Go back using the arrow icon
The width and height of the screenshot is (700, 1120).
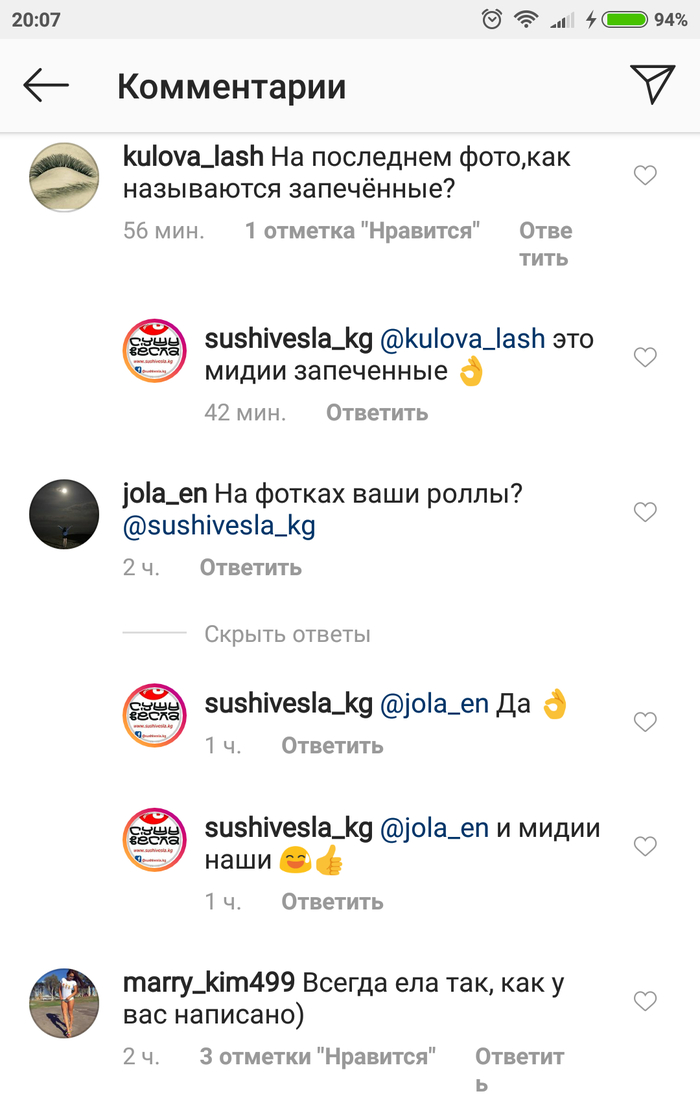point(46,86)
